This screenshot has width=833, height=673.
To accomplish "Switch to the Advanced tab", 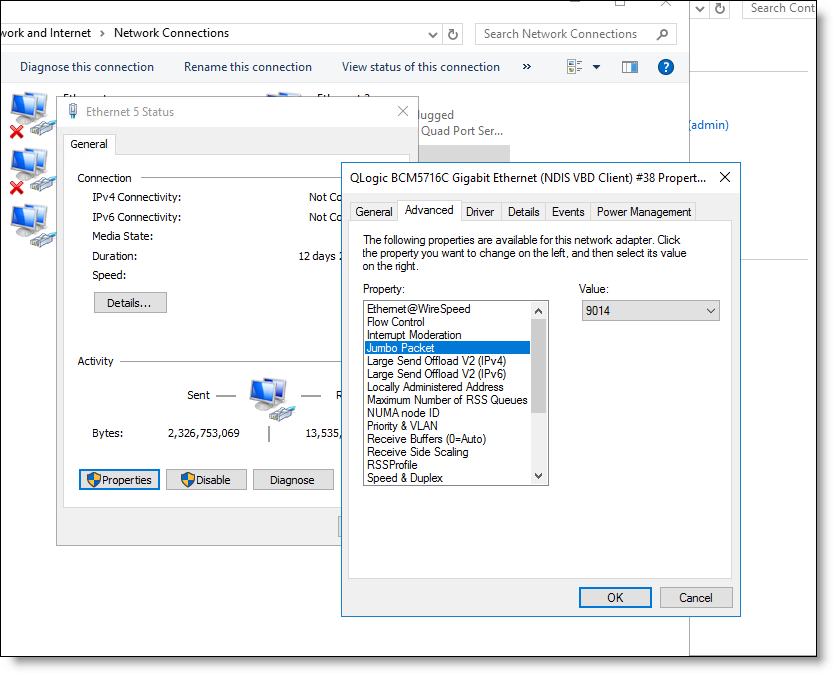I will point(429,210).
